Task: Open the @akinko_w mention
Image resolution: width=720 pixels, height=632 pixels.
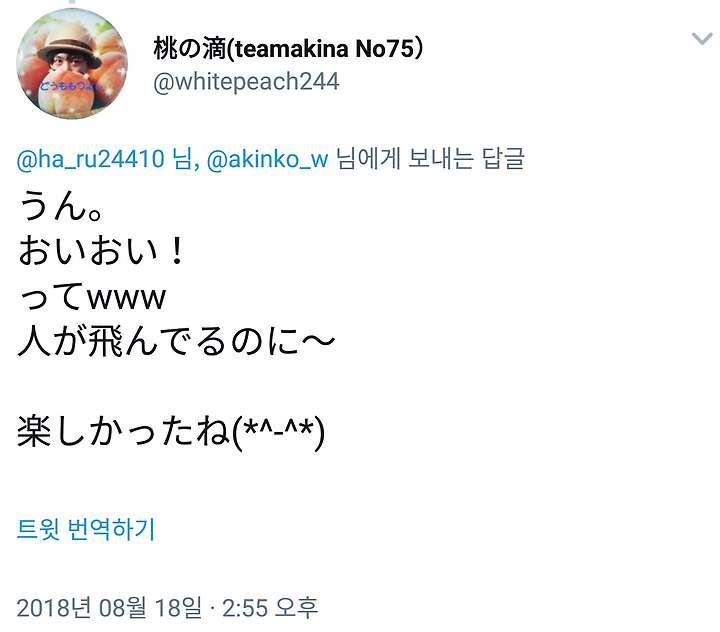Action: tap(268, 159)
